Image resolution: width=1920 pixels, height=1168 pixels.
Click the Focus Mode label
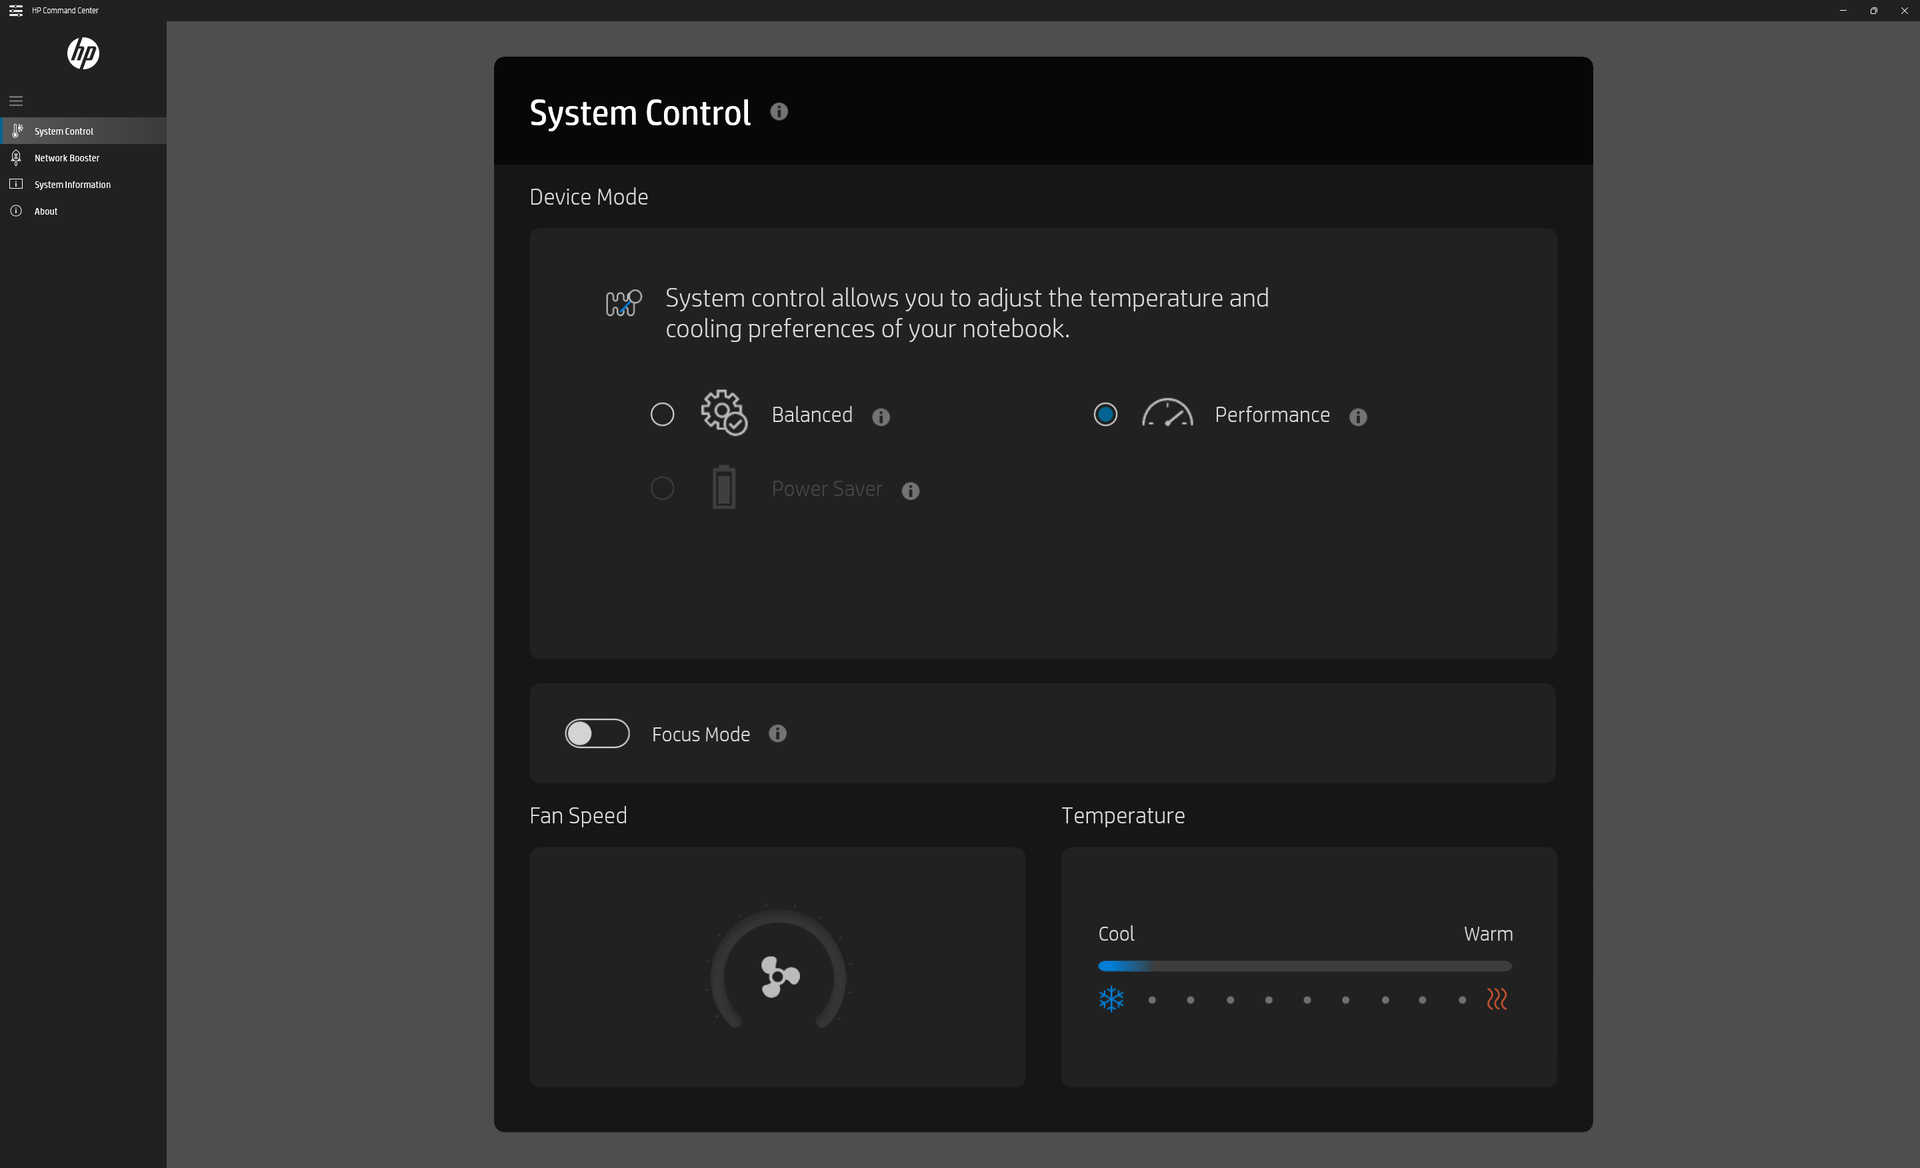click(x=701, y=735)
